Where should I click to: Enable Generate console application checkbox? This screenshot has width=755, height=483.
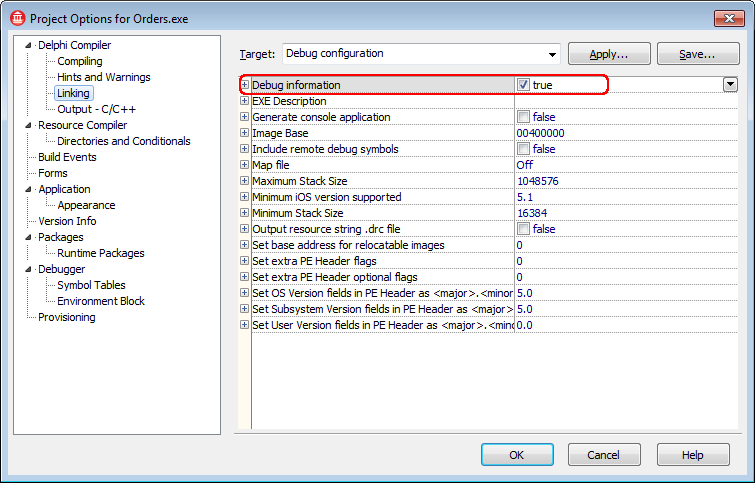tap(523, 117)
